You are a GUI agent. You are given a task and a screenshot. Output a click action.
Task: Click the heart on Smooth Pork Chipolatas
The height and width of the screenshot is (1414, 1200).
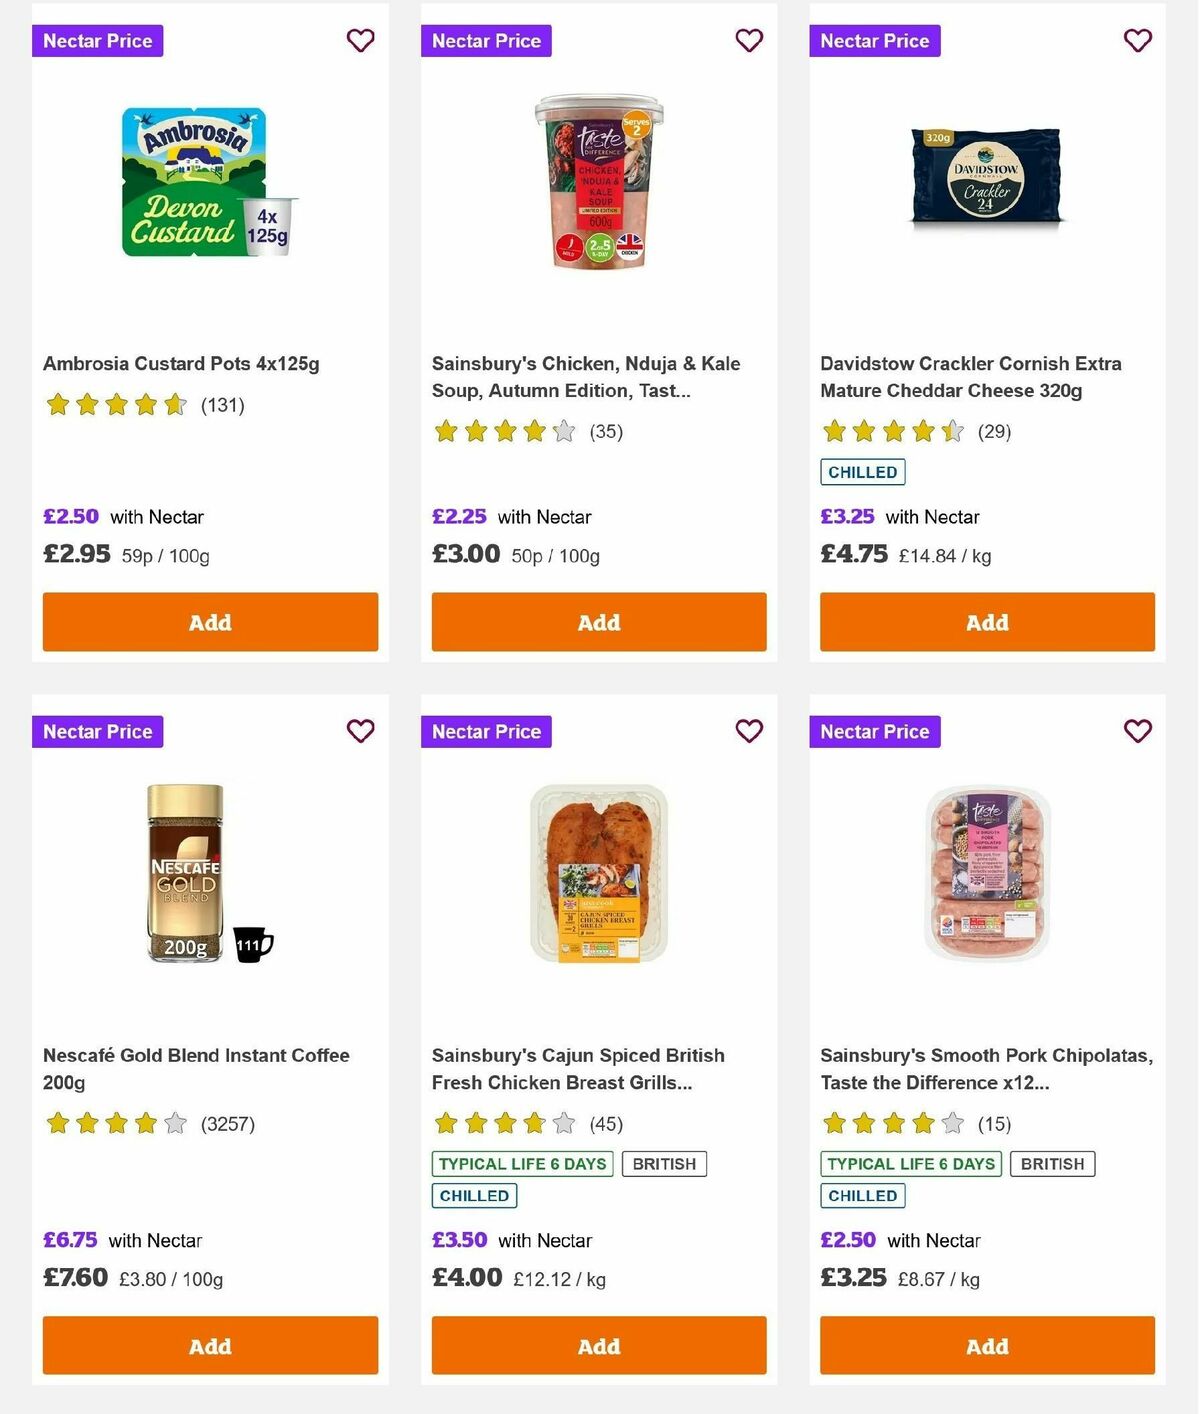pos(1137,731)
